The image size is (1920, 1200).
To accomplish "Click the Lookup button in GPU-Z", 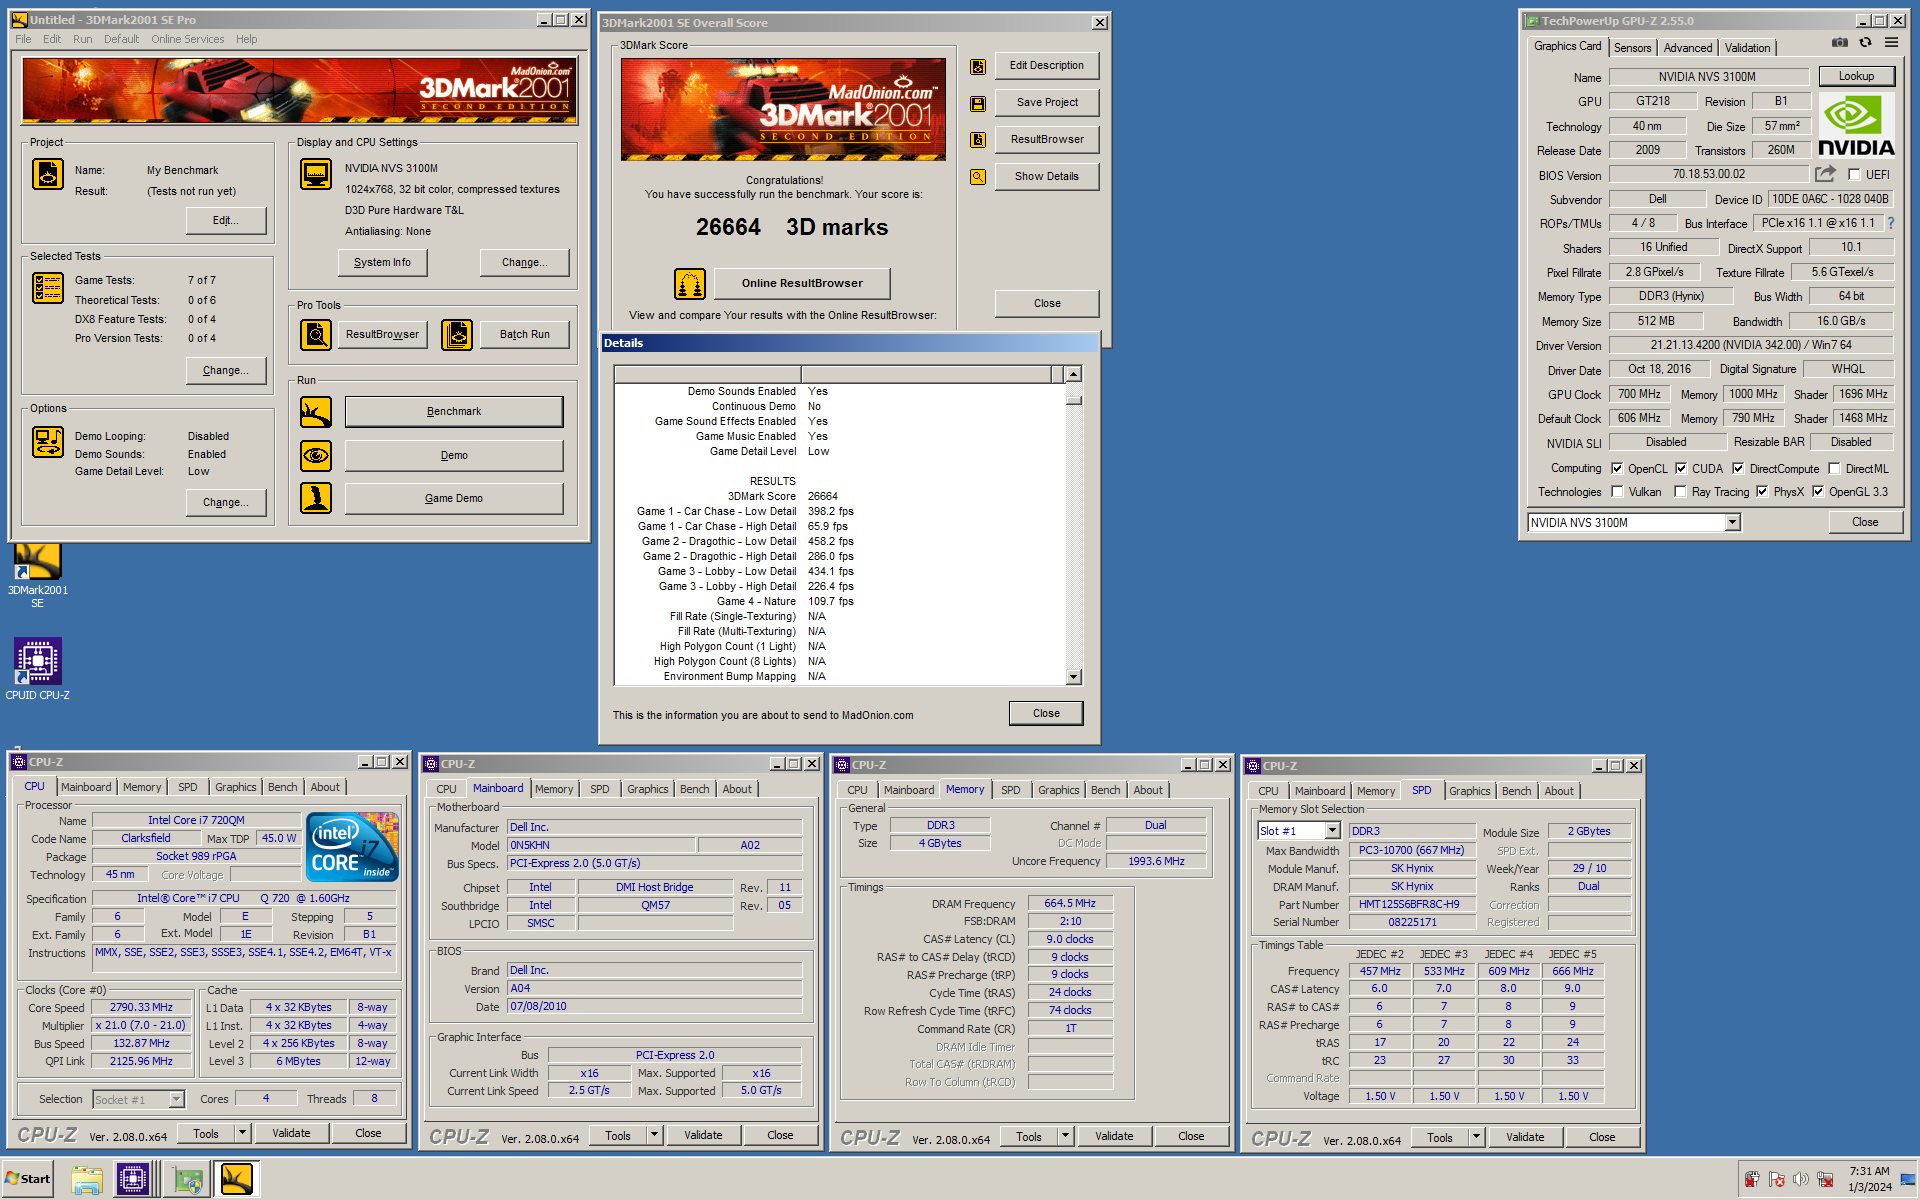I will pyautogui.click(x=1856, y=76).
